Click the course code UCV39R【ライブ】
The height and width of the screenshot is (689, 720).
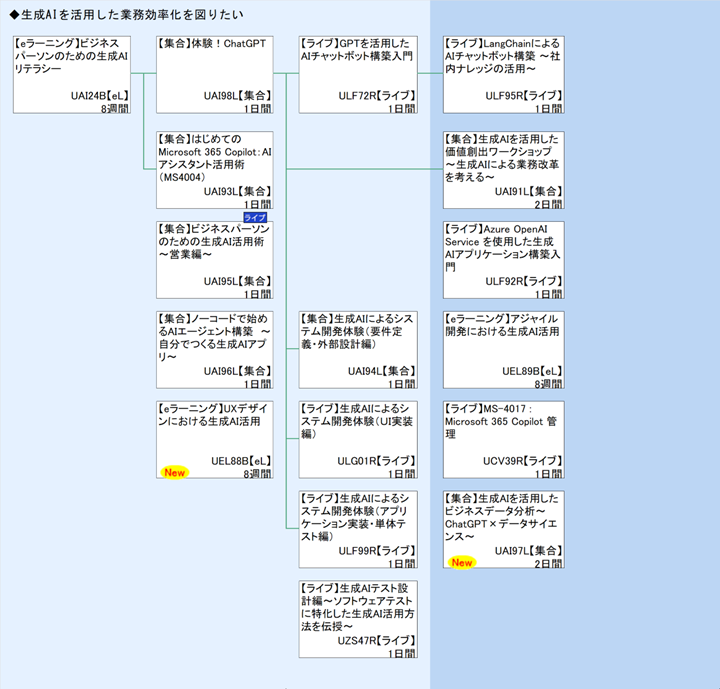point(523,461)
